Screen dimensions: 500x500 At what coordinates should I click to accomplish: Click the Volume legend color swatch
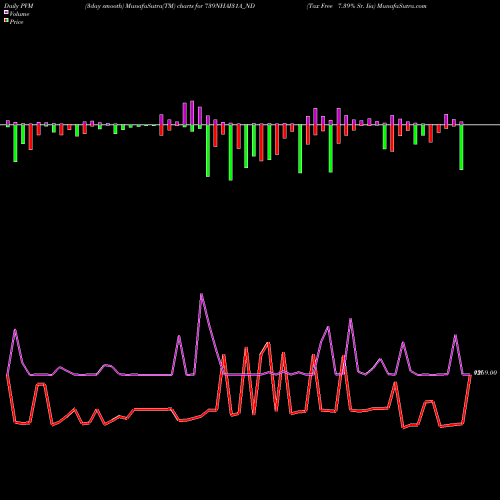[x=6, y=13]
